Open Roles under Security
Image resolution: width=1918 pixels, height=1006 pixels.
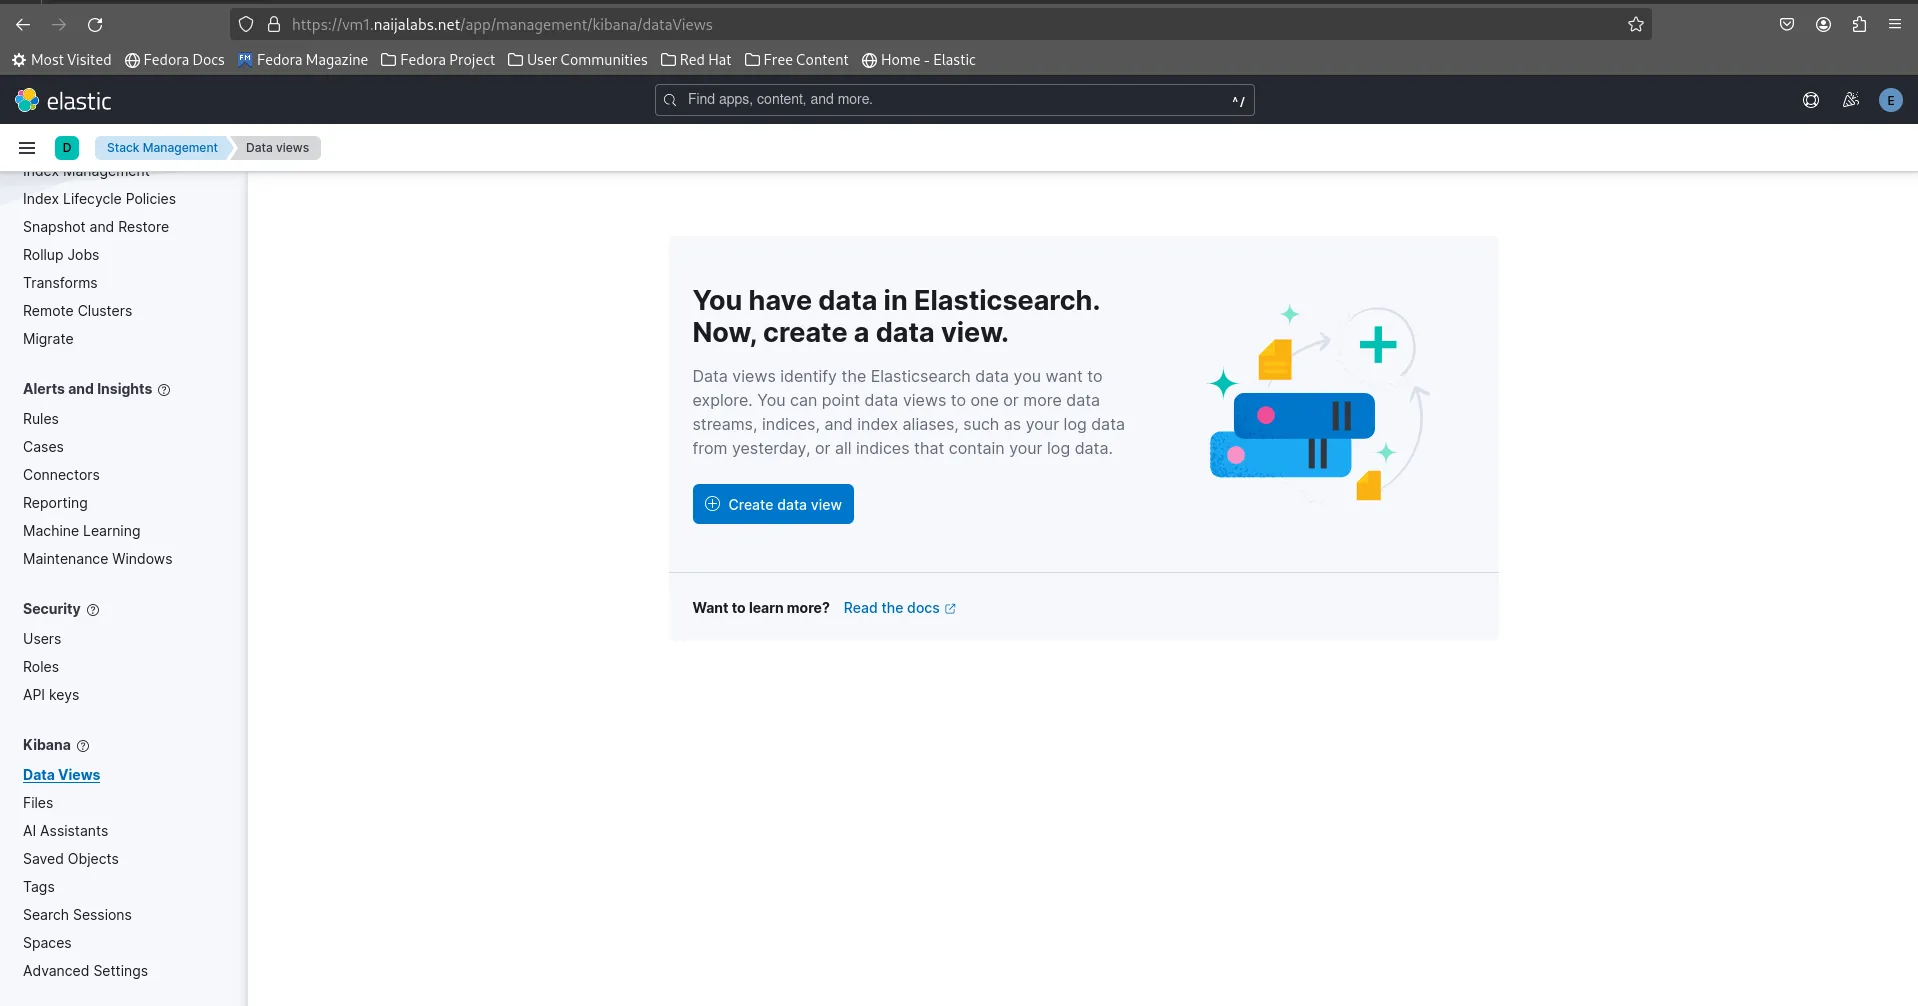(x=41, y=667)
